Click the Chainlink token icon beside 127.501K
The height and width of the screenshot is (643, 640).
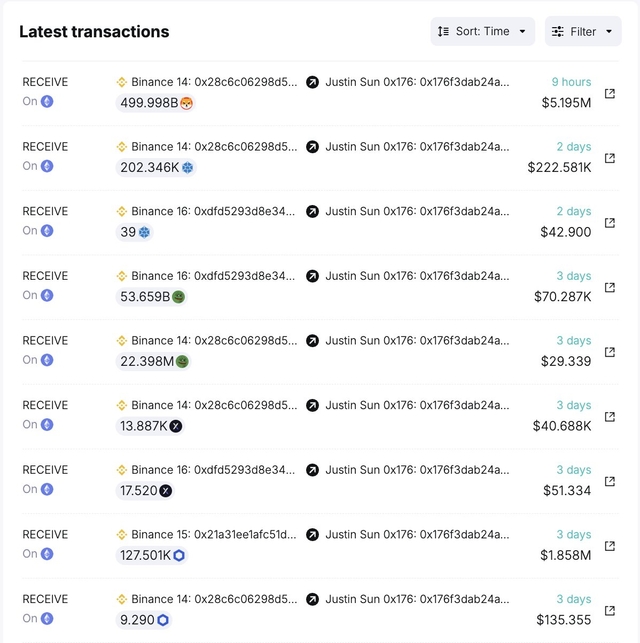[x=179, y=556]
